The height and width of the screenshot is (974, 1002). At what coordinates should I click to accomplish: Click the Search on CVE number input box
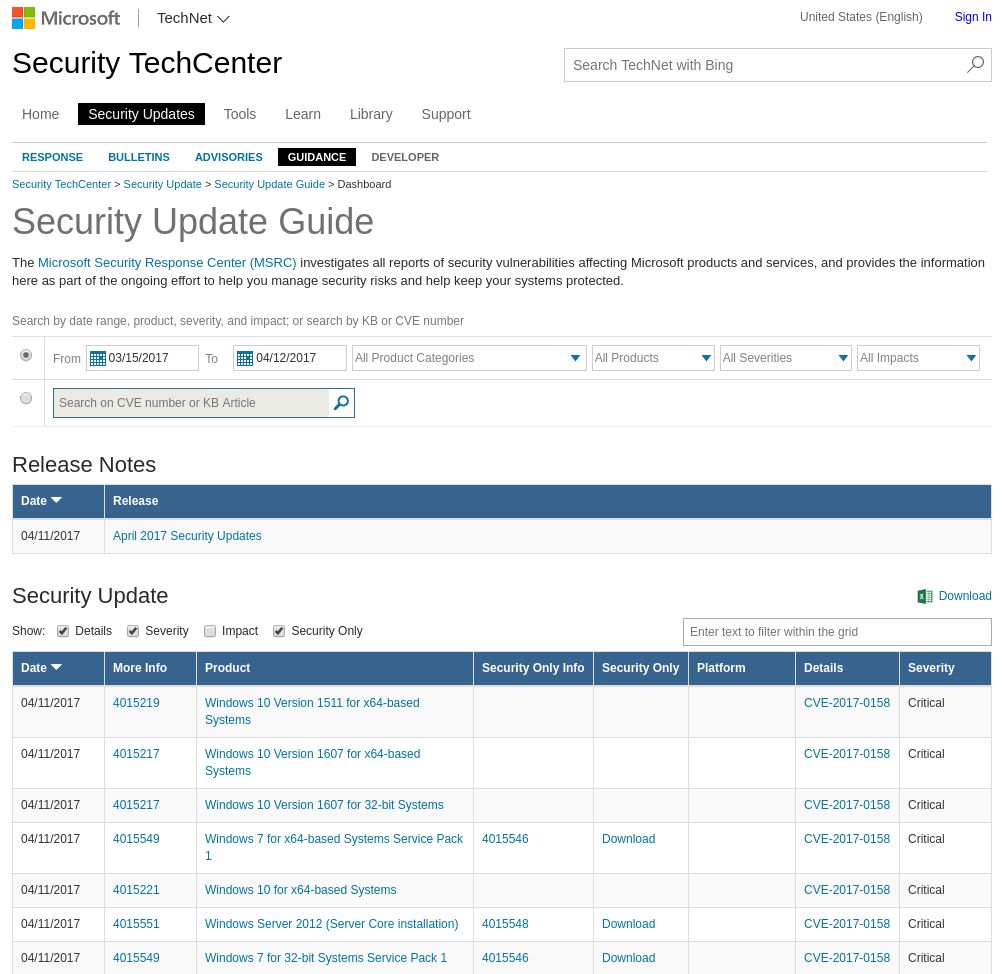coord(190,403)
